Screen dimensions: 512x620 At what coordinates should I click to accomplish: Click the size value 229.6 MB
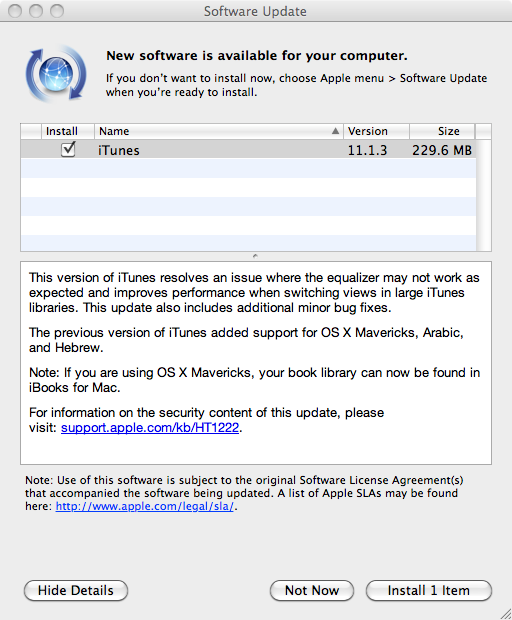(442, 150)
